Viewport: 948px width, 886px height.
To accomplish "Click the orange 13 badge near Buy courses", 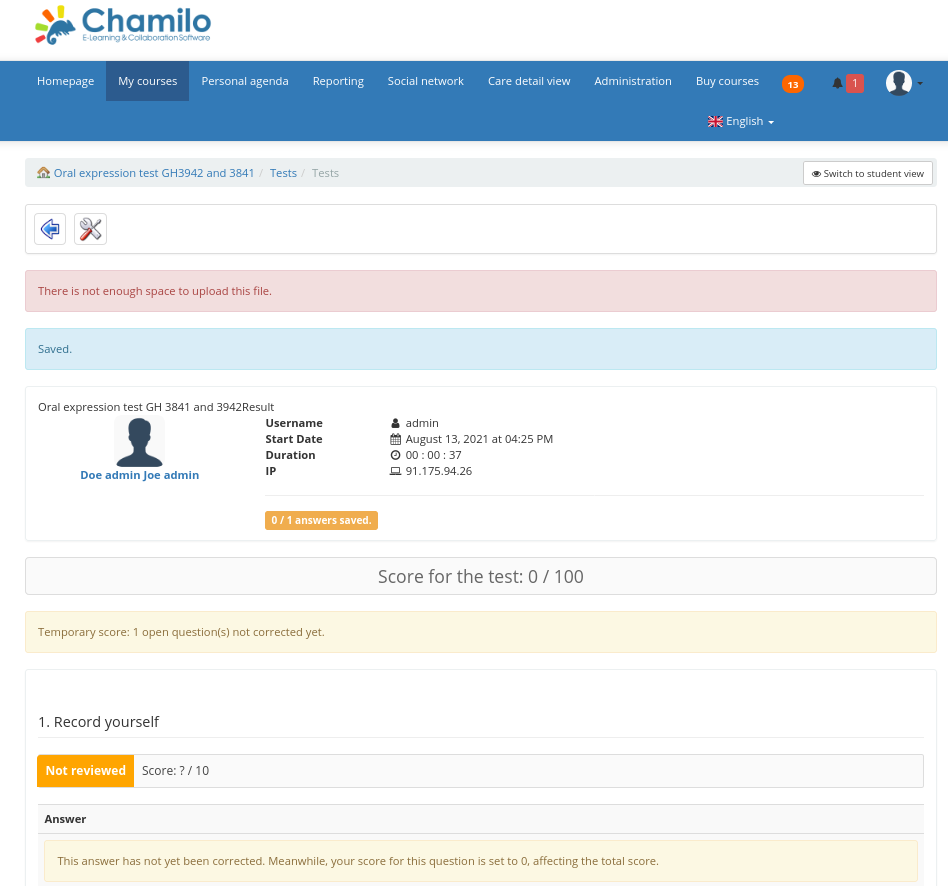I will coord(792,84).
